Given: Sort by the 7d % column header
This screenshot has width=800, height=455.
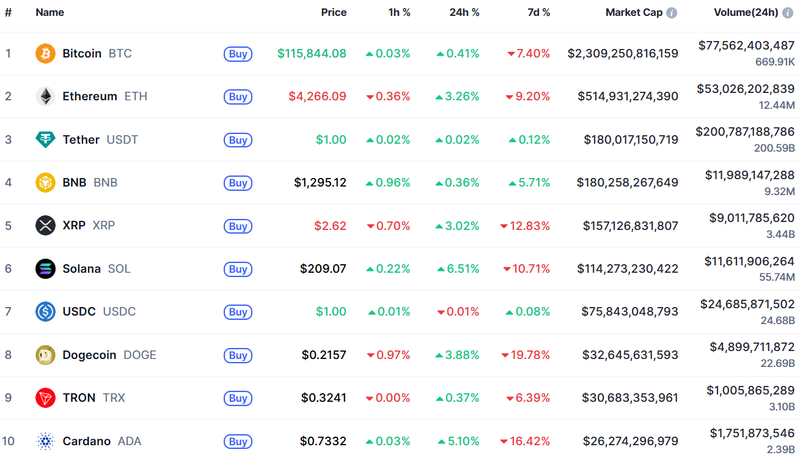Looking at the screenshot, I should 538,13.
